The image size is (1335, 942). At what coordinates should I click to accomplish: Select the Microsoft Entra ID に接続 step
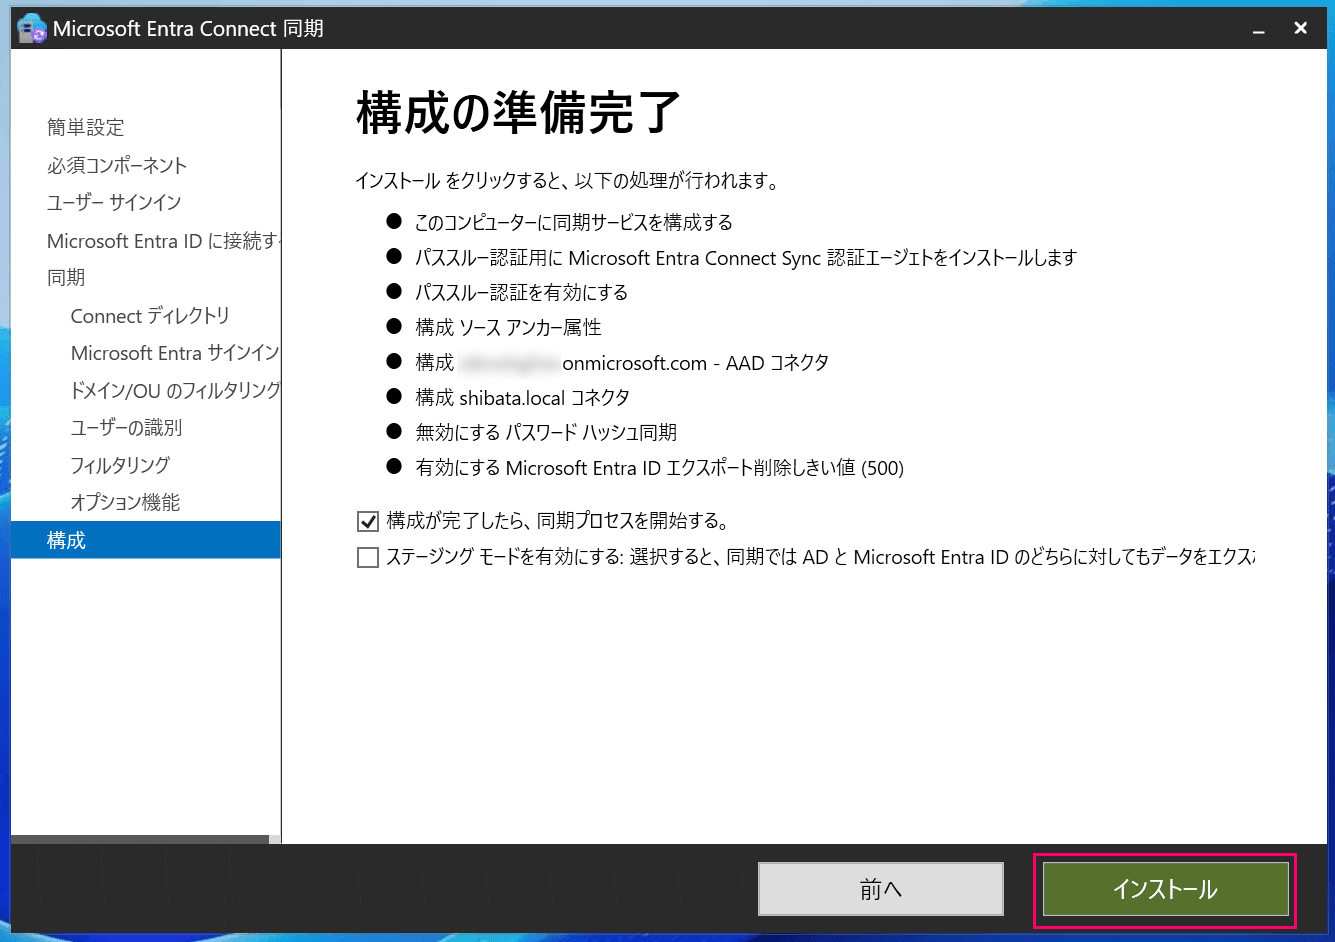pos(164,241)
